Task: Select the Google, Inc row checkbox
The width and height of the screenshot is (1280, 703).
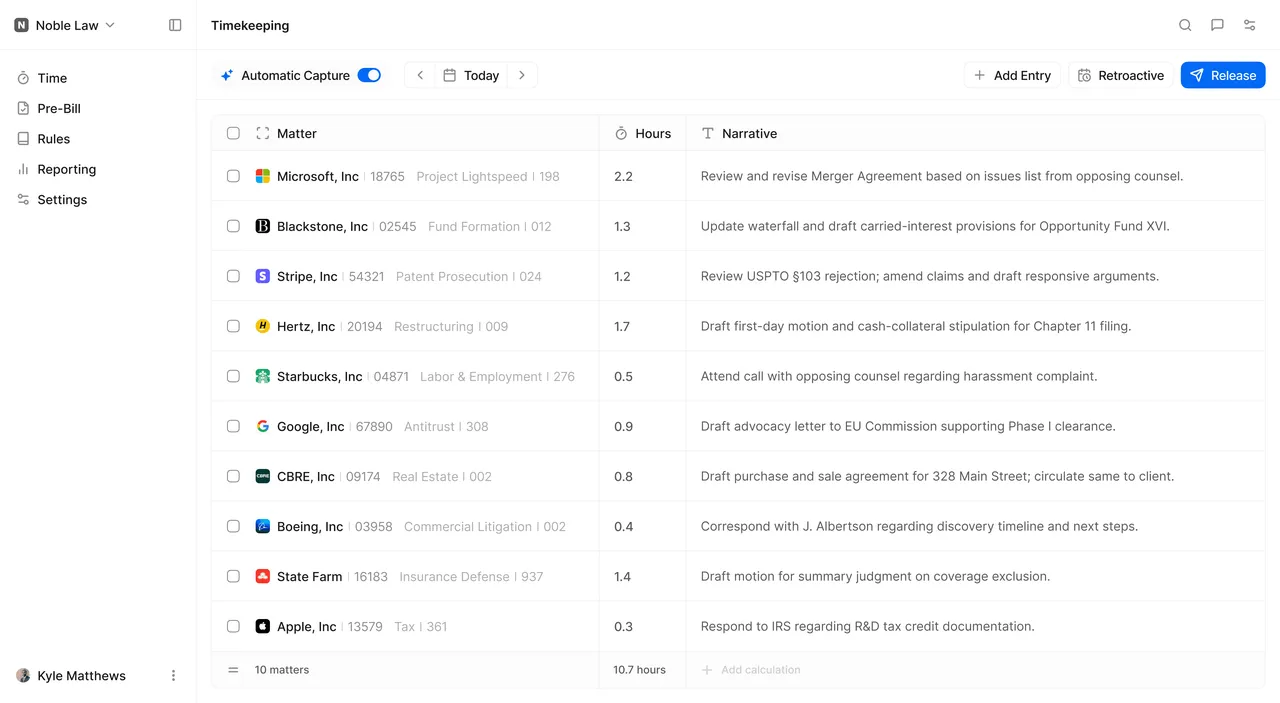Action: pyautogui.click(x=233, y=426)
